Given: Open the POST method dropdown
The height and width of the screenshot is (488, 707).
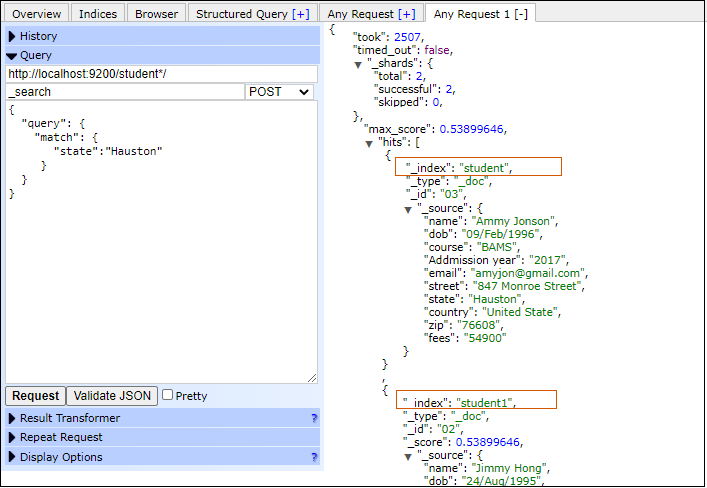Looking at the screenshot, I should point(279,92).
